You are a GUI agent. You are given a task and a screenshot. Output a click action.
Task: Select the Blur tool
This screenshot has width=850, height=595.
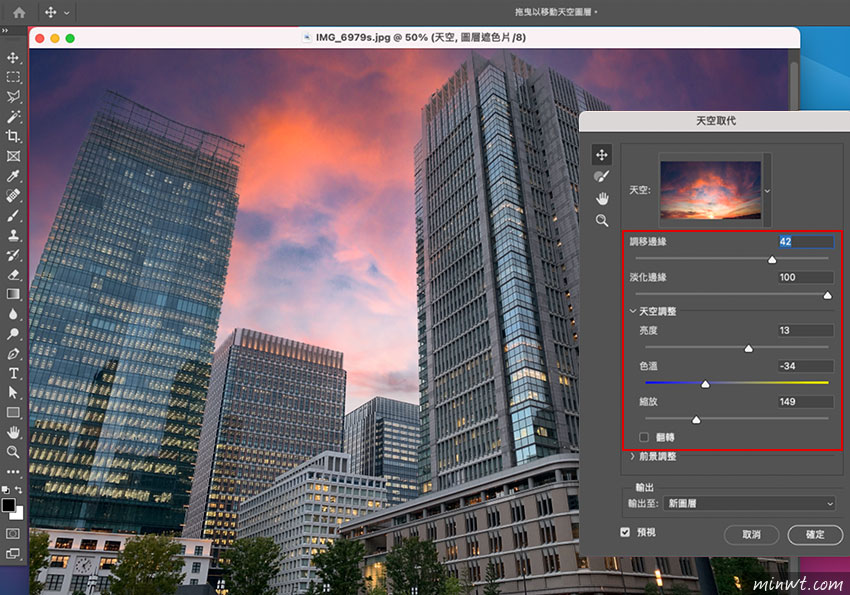(x=13, y=314)
